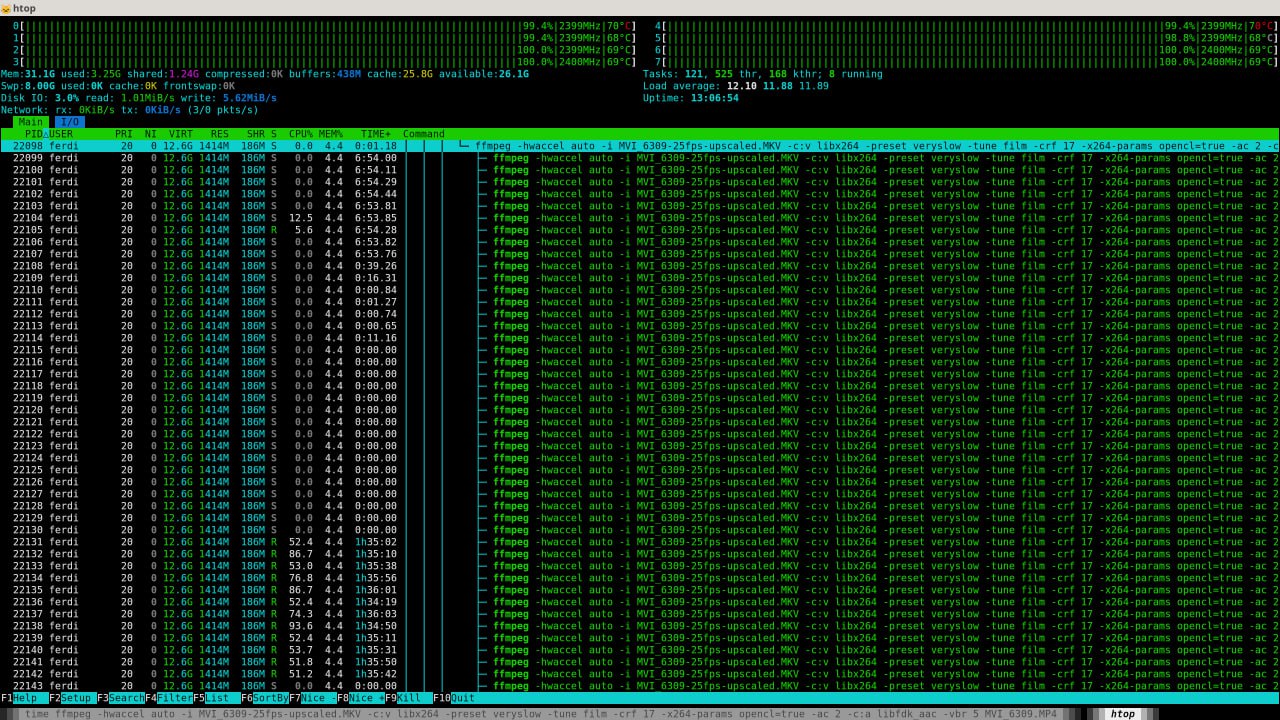Select process row with PID 22130

[x=640, y=530]
